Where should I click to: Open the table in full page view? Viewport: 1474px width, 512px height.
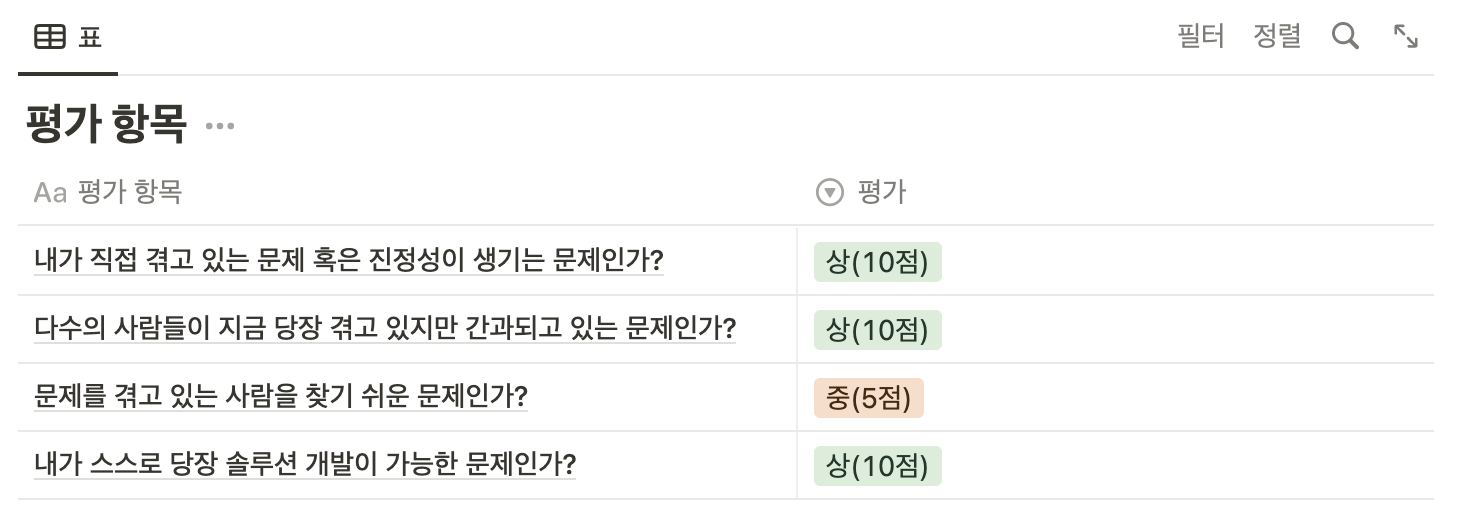tap(1406, 37)
